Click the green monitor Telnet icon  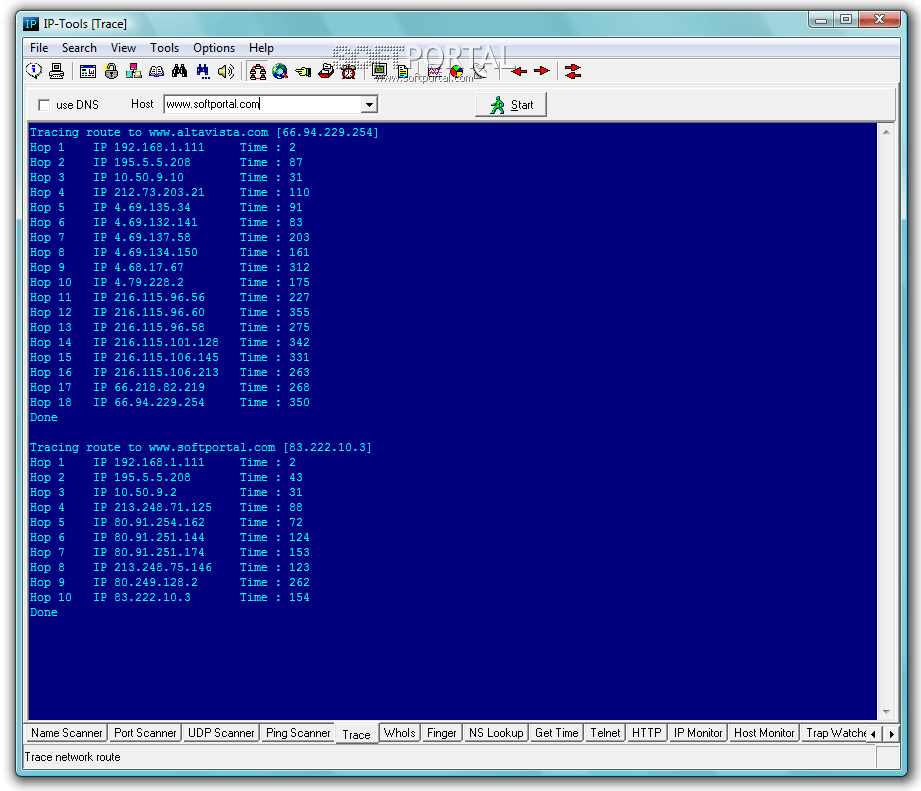coord(379,71)
